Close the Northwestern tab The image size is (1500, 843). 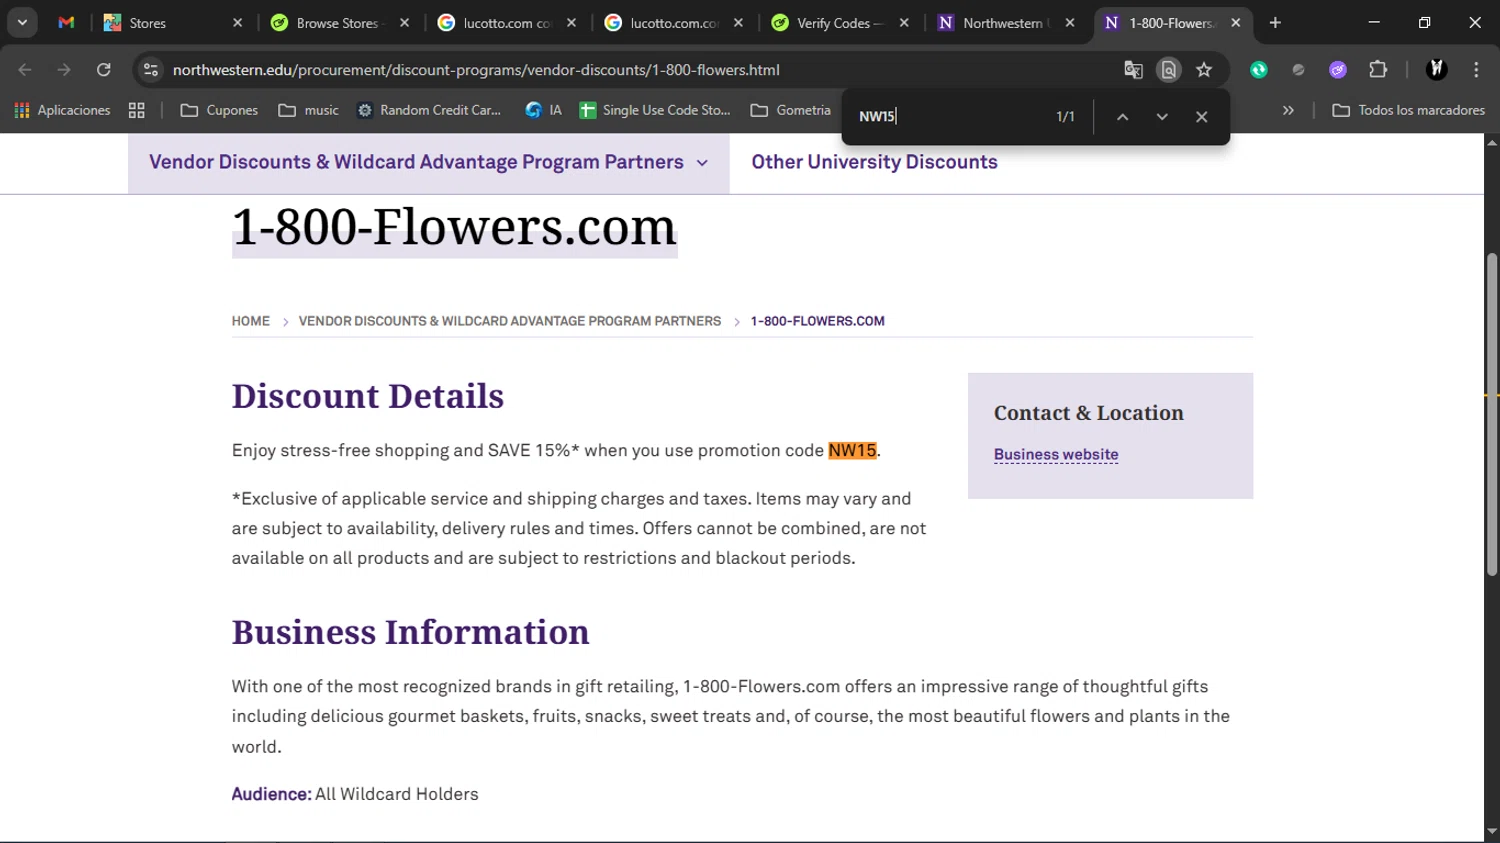pyautogui.click(x=1070, y=22)
